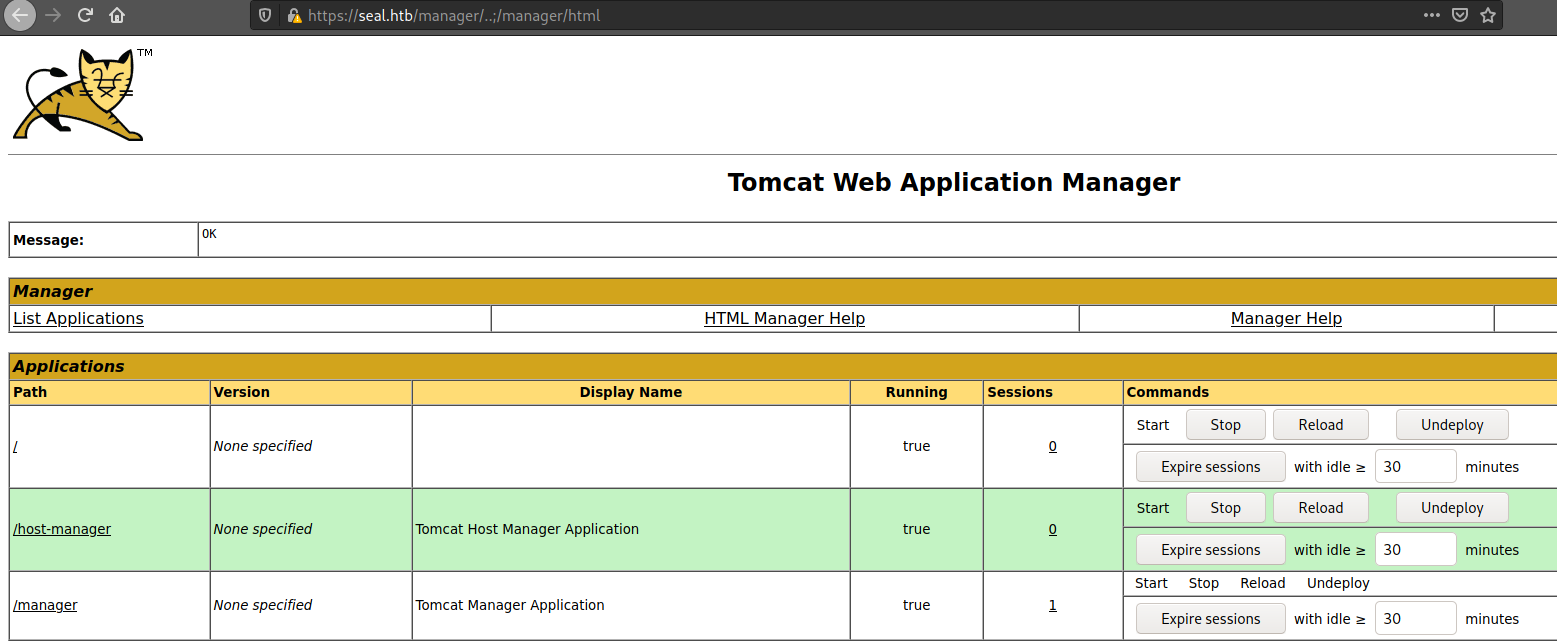Select "Tomcat Host Manager Application" display name
The image size is (1557, 643).
point(527,529)
